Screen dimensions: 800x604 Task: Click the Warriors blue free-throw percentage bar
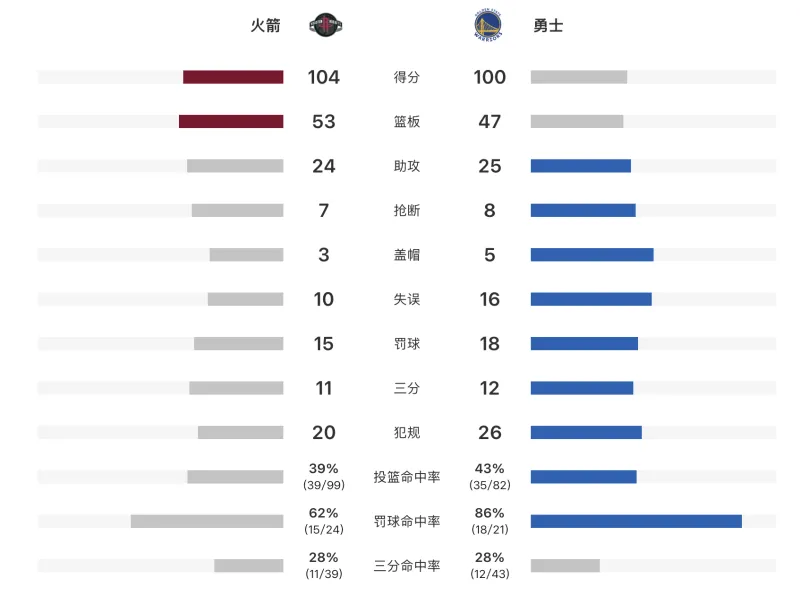pyautogui.click(x=636, y=521)
